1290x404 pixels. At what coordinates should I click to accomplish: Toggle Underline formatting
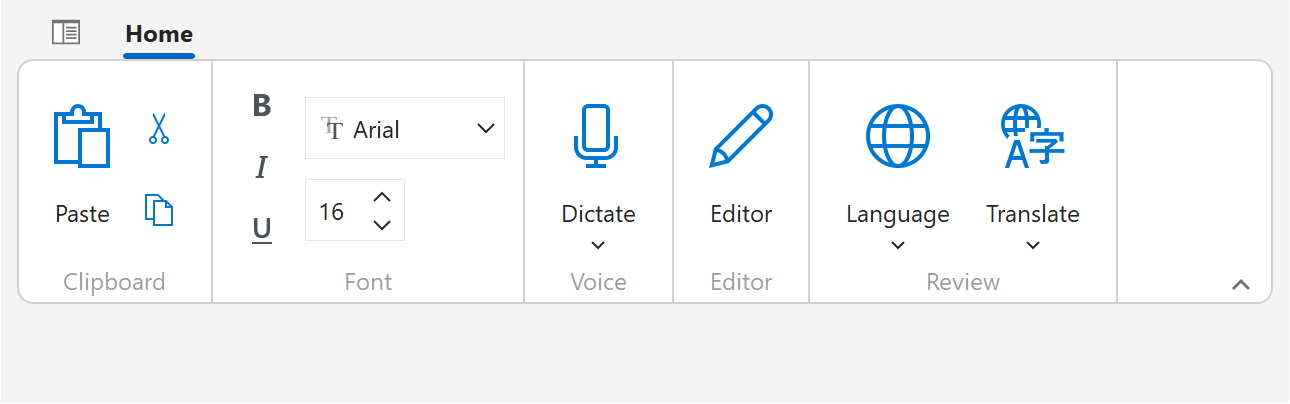[261, 230]
